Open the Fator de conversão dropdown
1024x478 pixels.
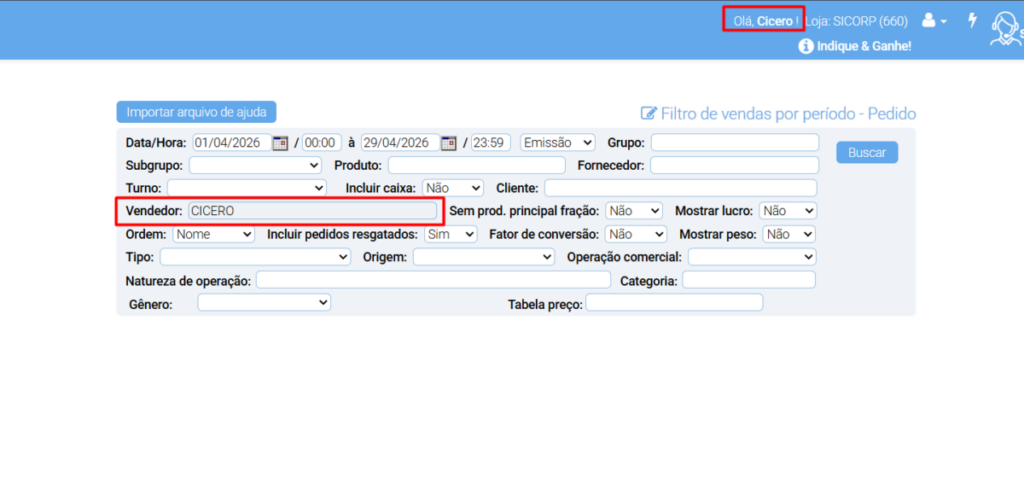(636, 234)
